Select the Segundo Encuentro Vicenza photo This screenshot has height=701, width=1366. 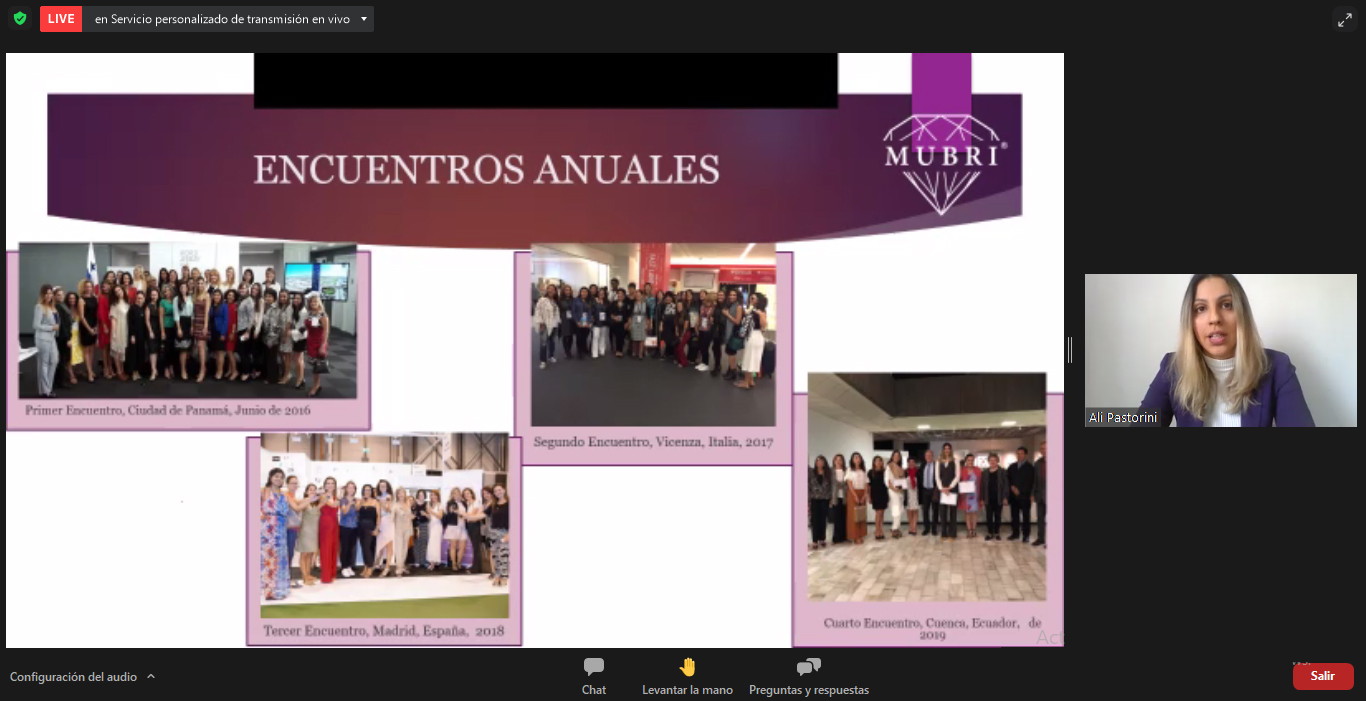[x=655, y=335]
